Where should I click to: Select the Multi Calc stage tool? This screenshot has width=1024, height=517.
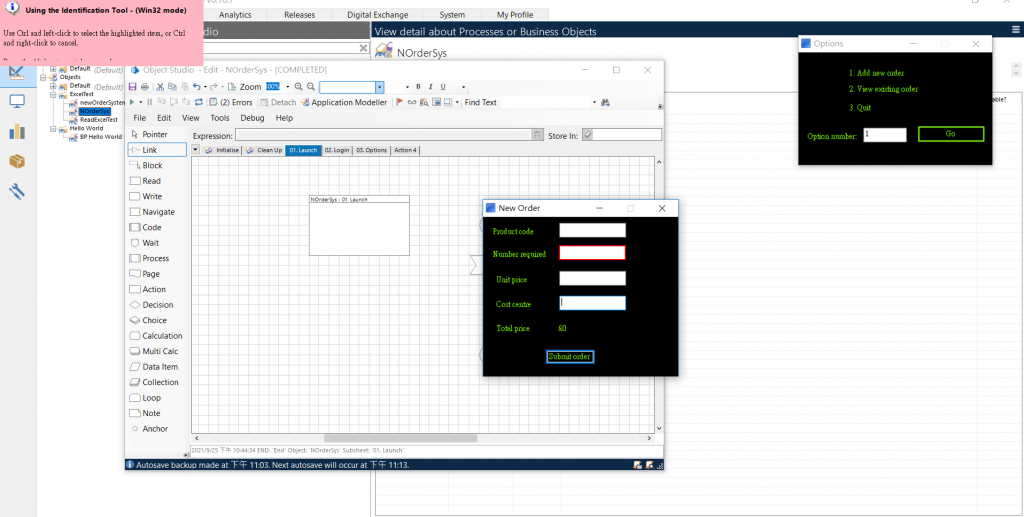click(157, 351)
